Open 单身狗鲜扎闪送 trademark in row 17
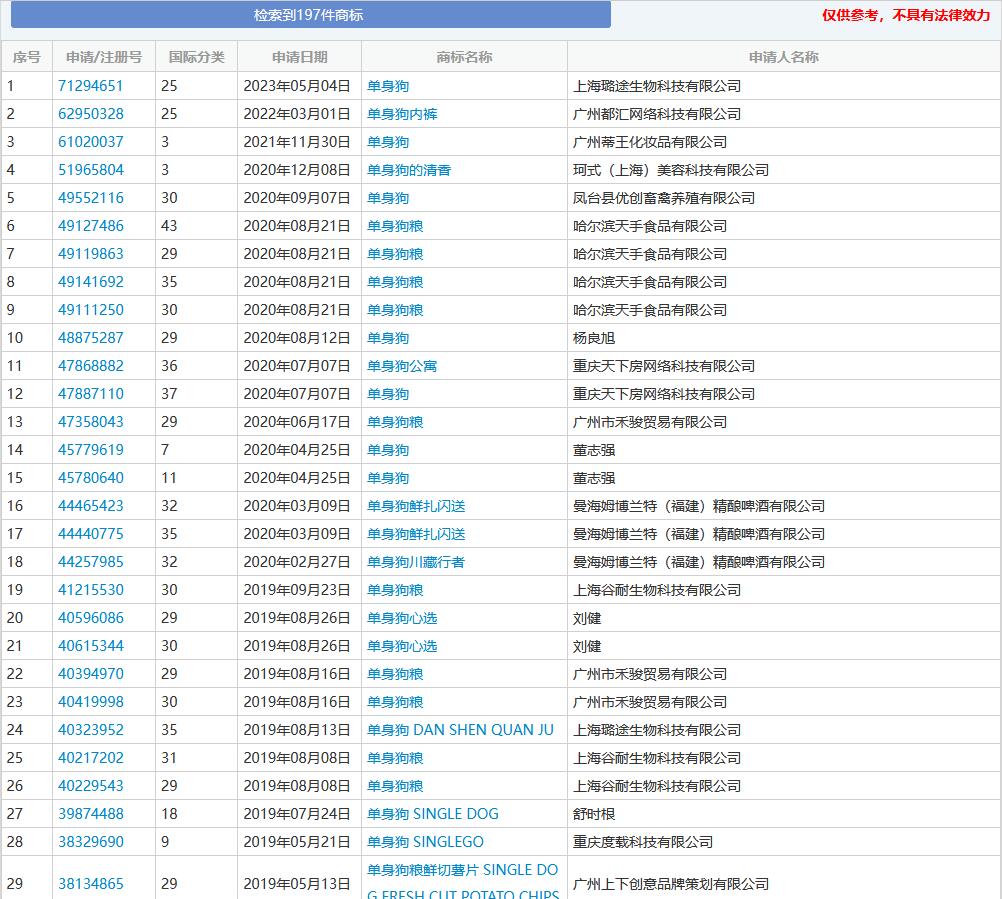This screenshot has width=1002, height=899. point(416,534)
